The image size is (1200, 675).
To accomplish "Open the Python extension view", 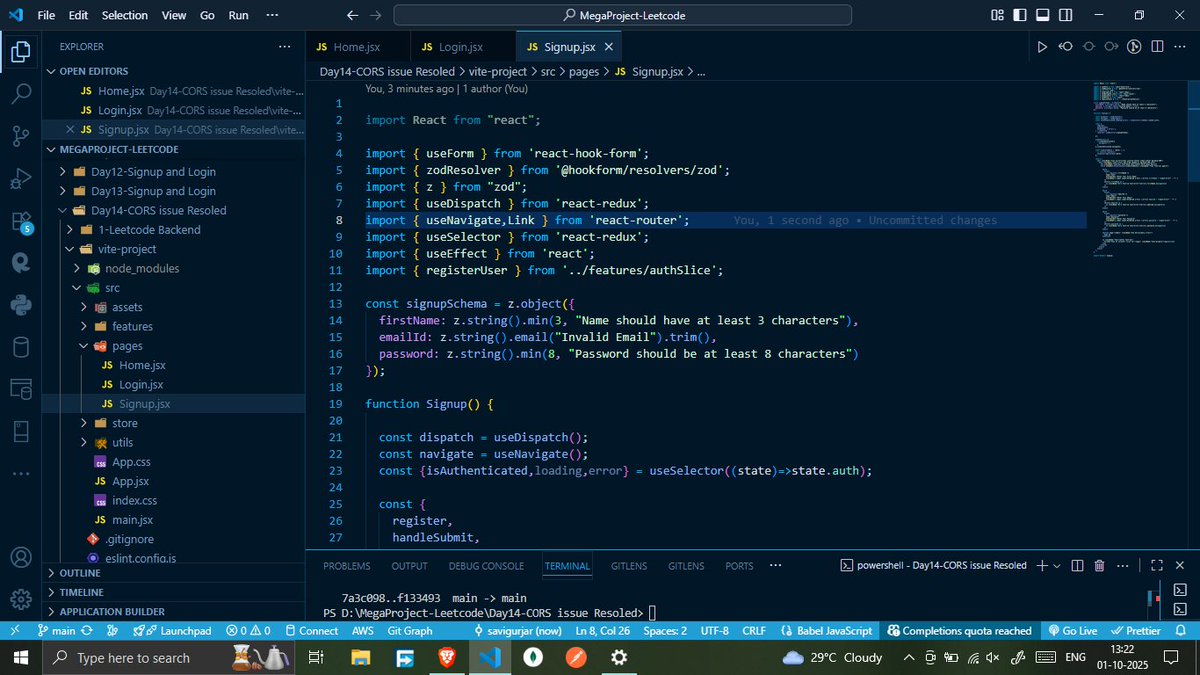I will coord(20,305).
